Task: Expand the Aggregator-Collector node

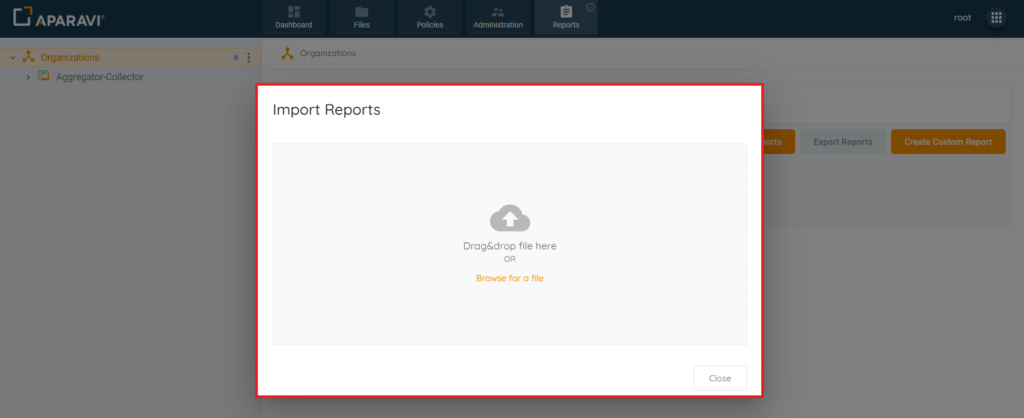Action: (x=28, y=77)
